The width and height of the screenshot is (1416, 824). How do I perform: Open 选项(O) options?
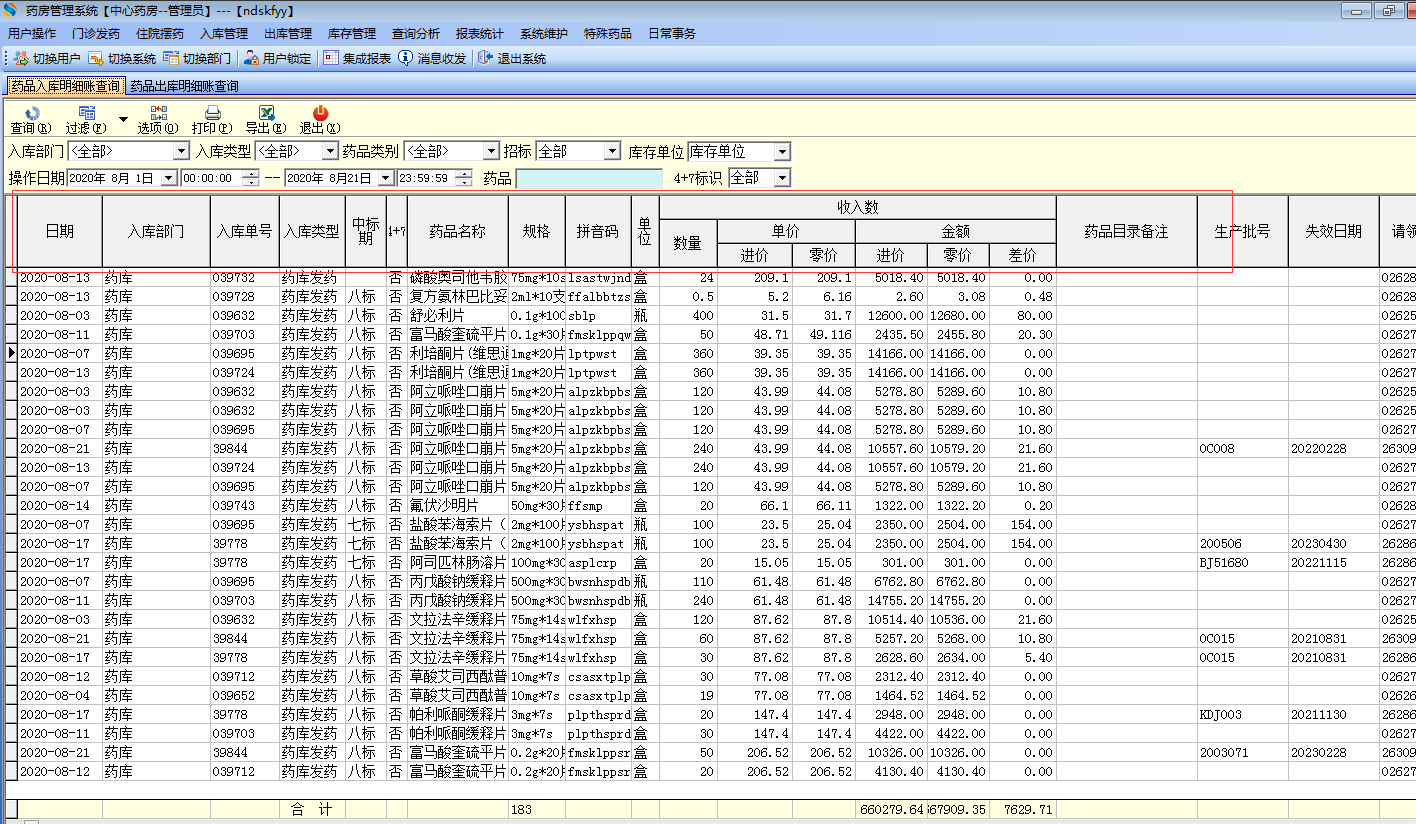coord(158,120)
